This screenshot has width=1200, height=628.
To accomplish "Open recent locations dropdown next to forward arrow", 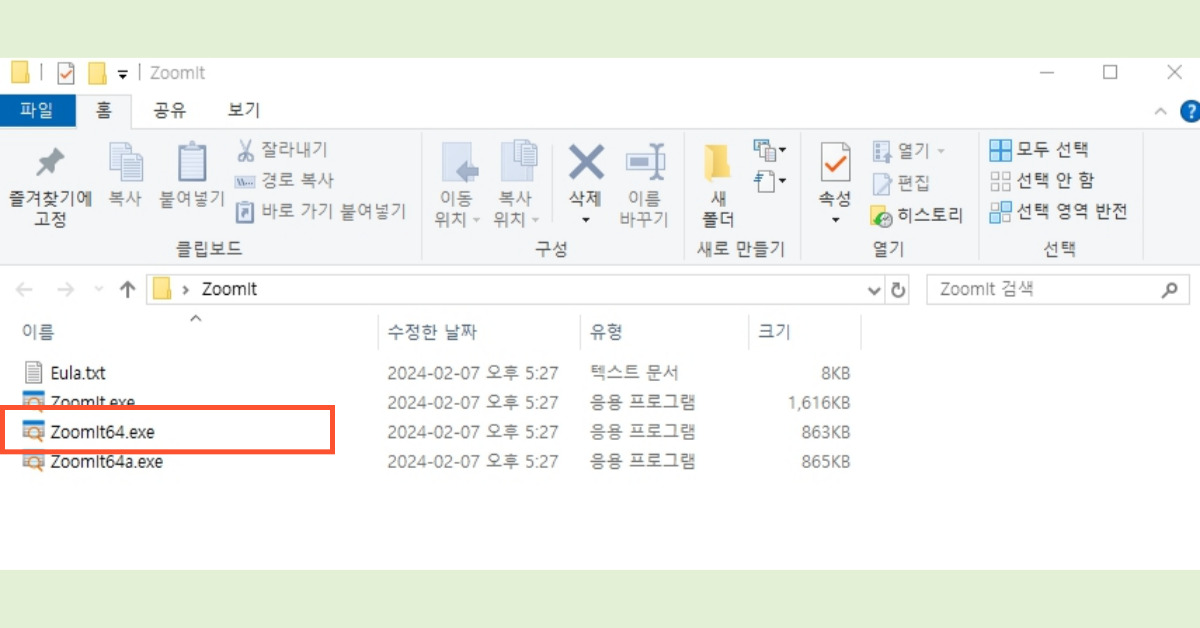I will pyautogui.click(x=98, y=290).
